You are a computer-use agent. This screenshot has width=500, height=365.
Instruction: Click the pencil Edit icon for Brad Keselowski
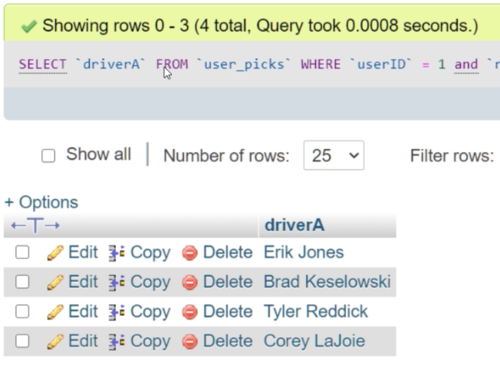(55, 282)
